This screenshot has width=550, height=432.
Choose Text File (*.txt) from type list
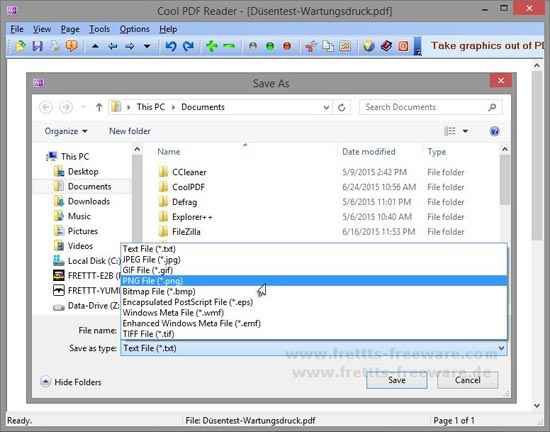pos(314,249)
